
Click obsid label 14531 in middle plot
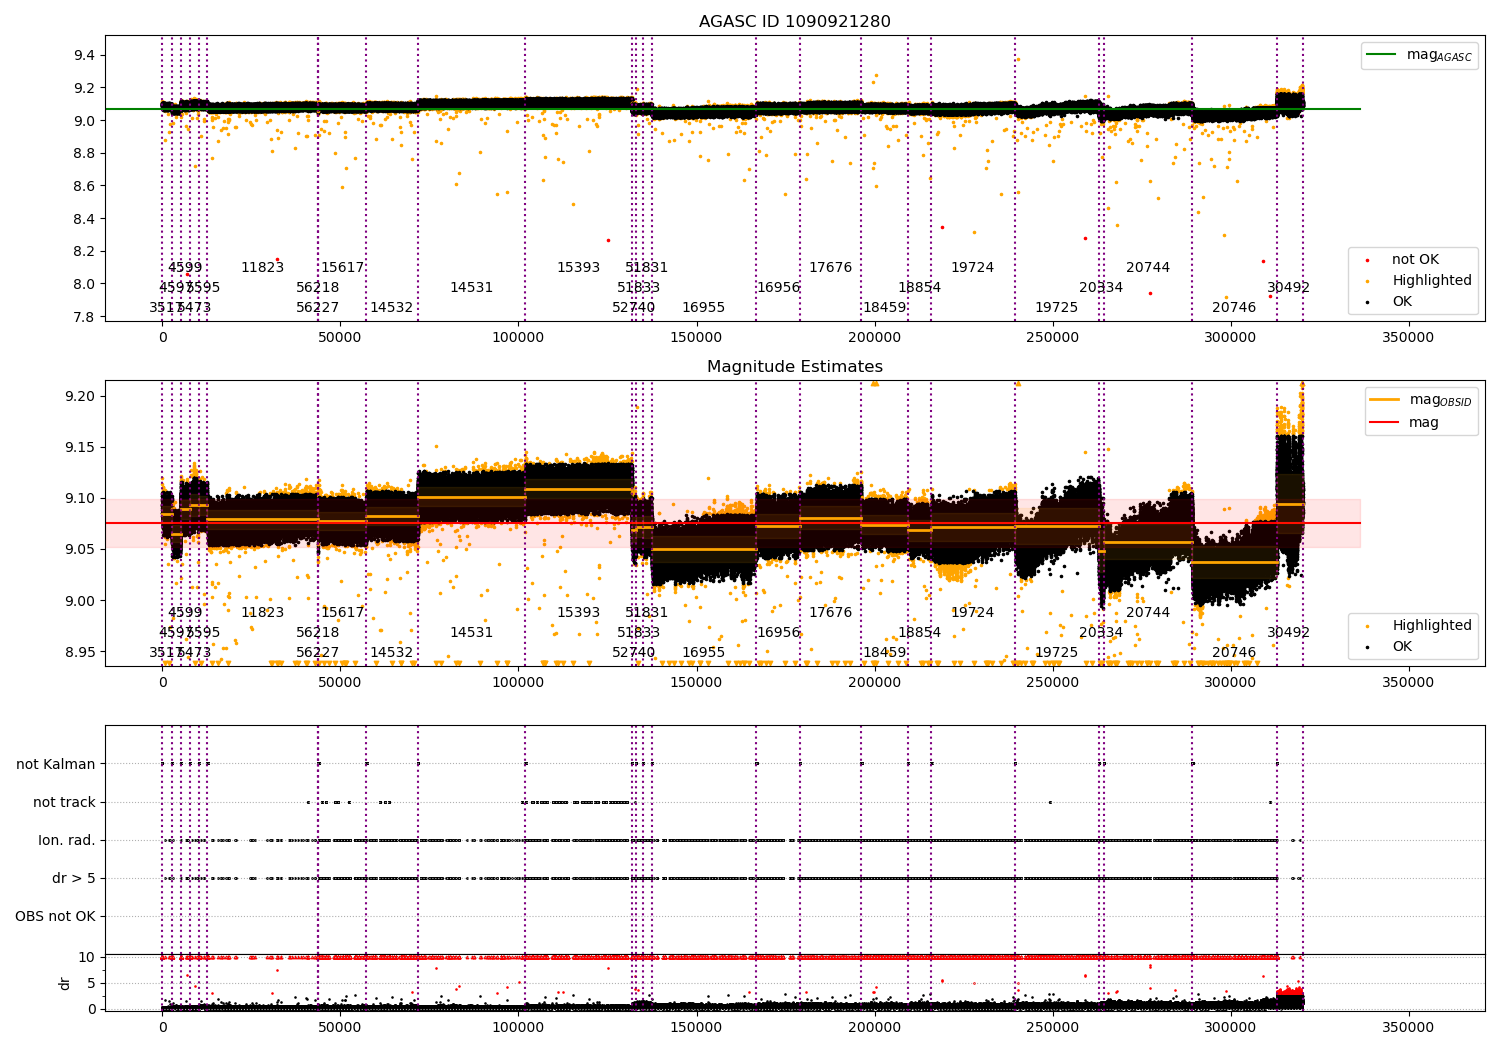[x=471, y=633]
